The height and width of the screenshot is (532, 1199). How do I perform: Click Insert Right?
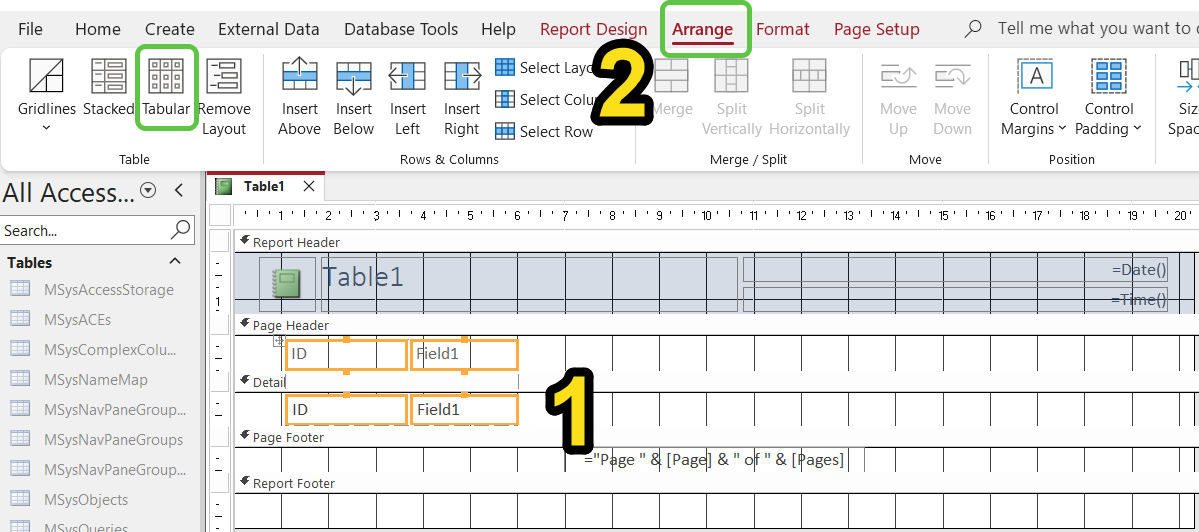coord(462,96)
